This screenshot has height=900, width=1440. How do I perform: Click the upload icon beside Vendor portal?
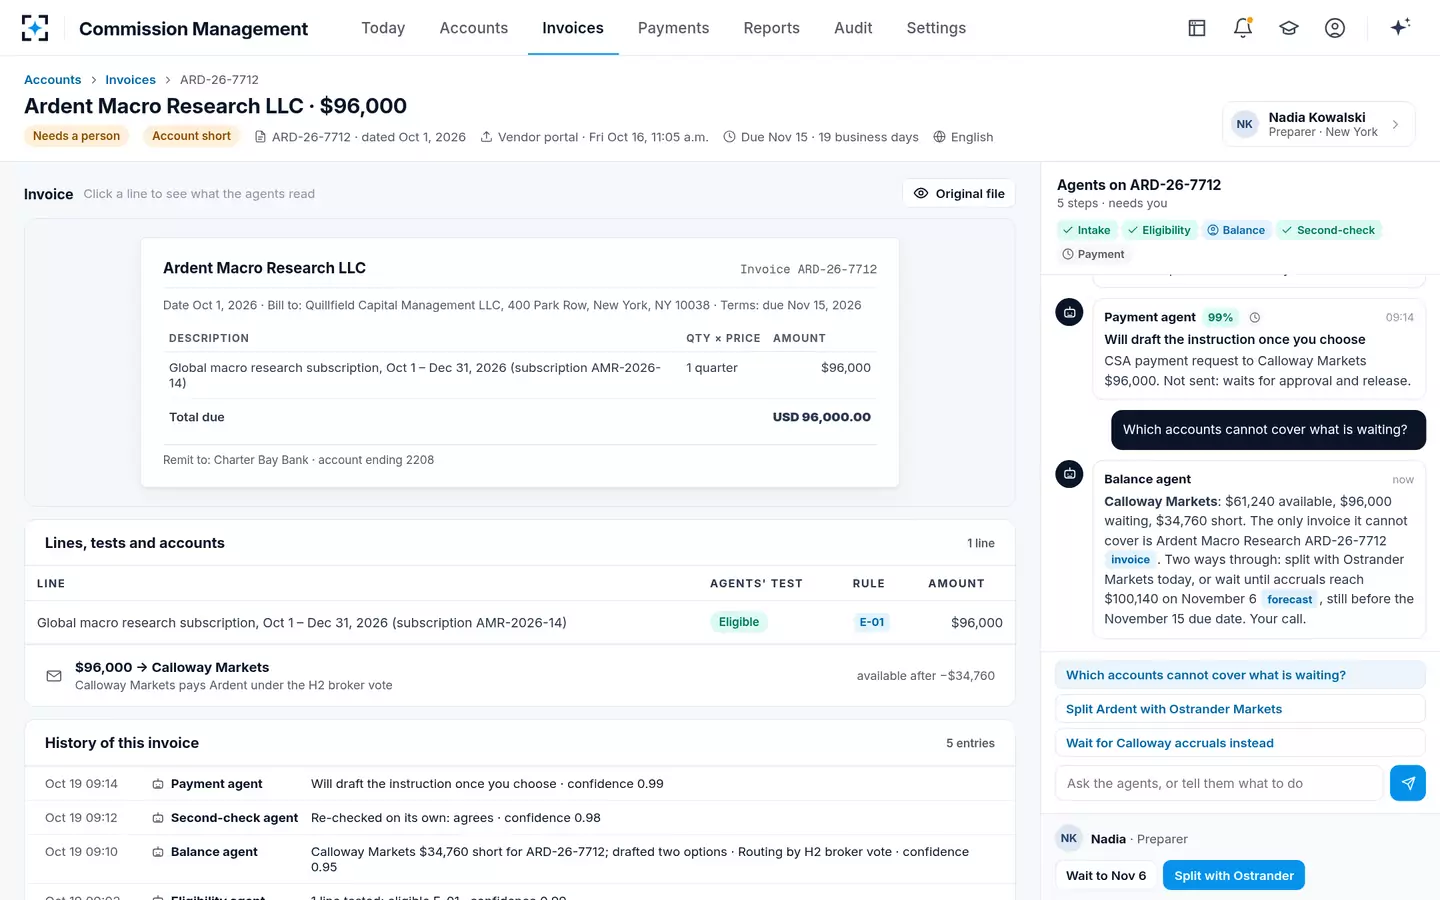coord(486,137)
